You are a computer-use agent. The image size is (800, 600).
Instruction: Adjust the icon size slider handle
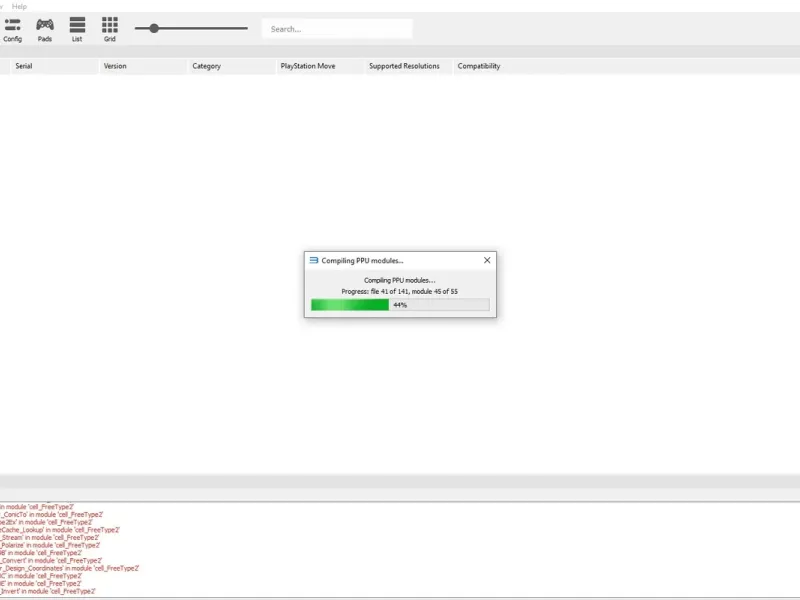coord(154,29)
